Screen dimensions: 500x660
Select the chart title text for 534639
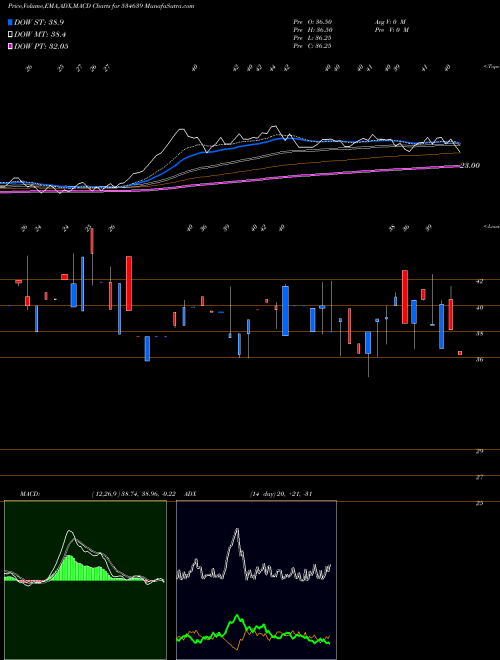pyautogui.click(x=101, y=6)
